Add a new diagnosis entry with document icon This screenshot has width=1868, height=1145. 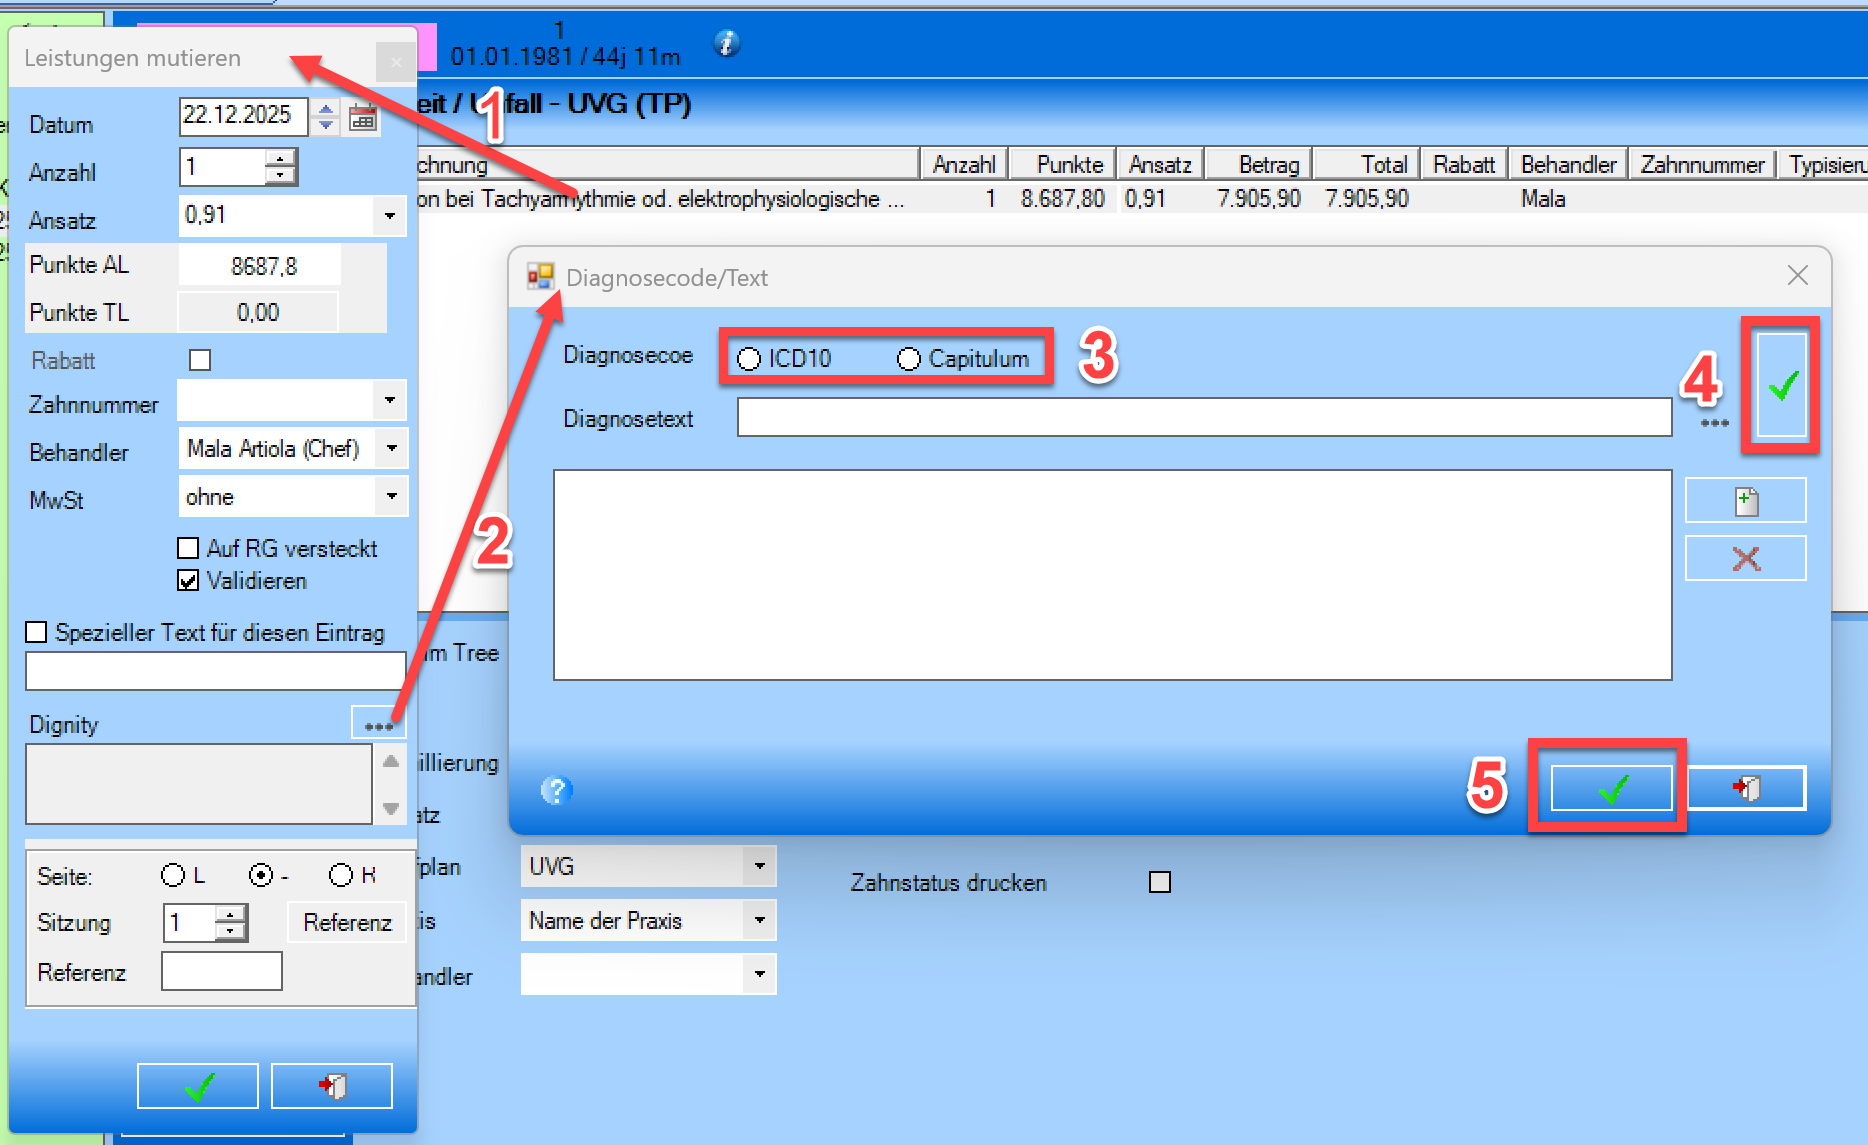point(1746,500)
